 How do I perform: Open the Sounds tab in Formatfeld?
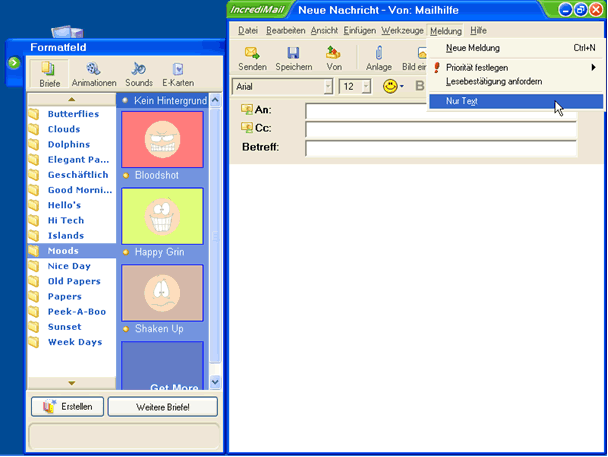[x=139, y=74]
